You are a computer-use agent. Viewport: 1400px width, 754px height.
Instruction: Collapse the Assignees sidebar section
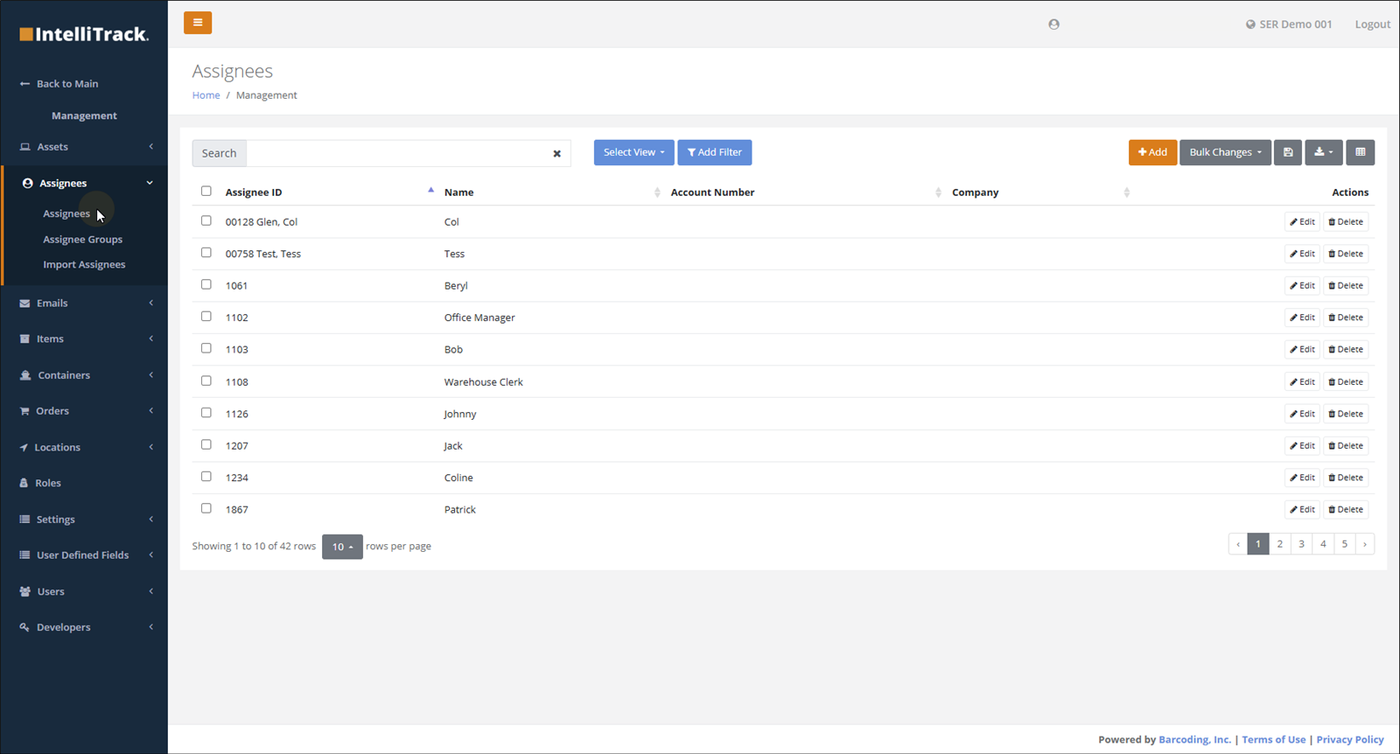[x=84, y=183]
